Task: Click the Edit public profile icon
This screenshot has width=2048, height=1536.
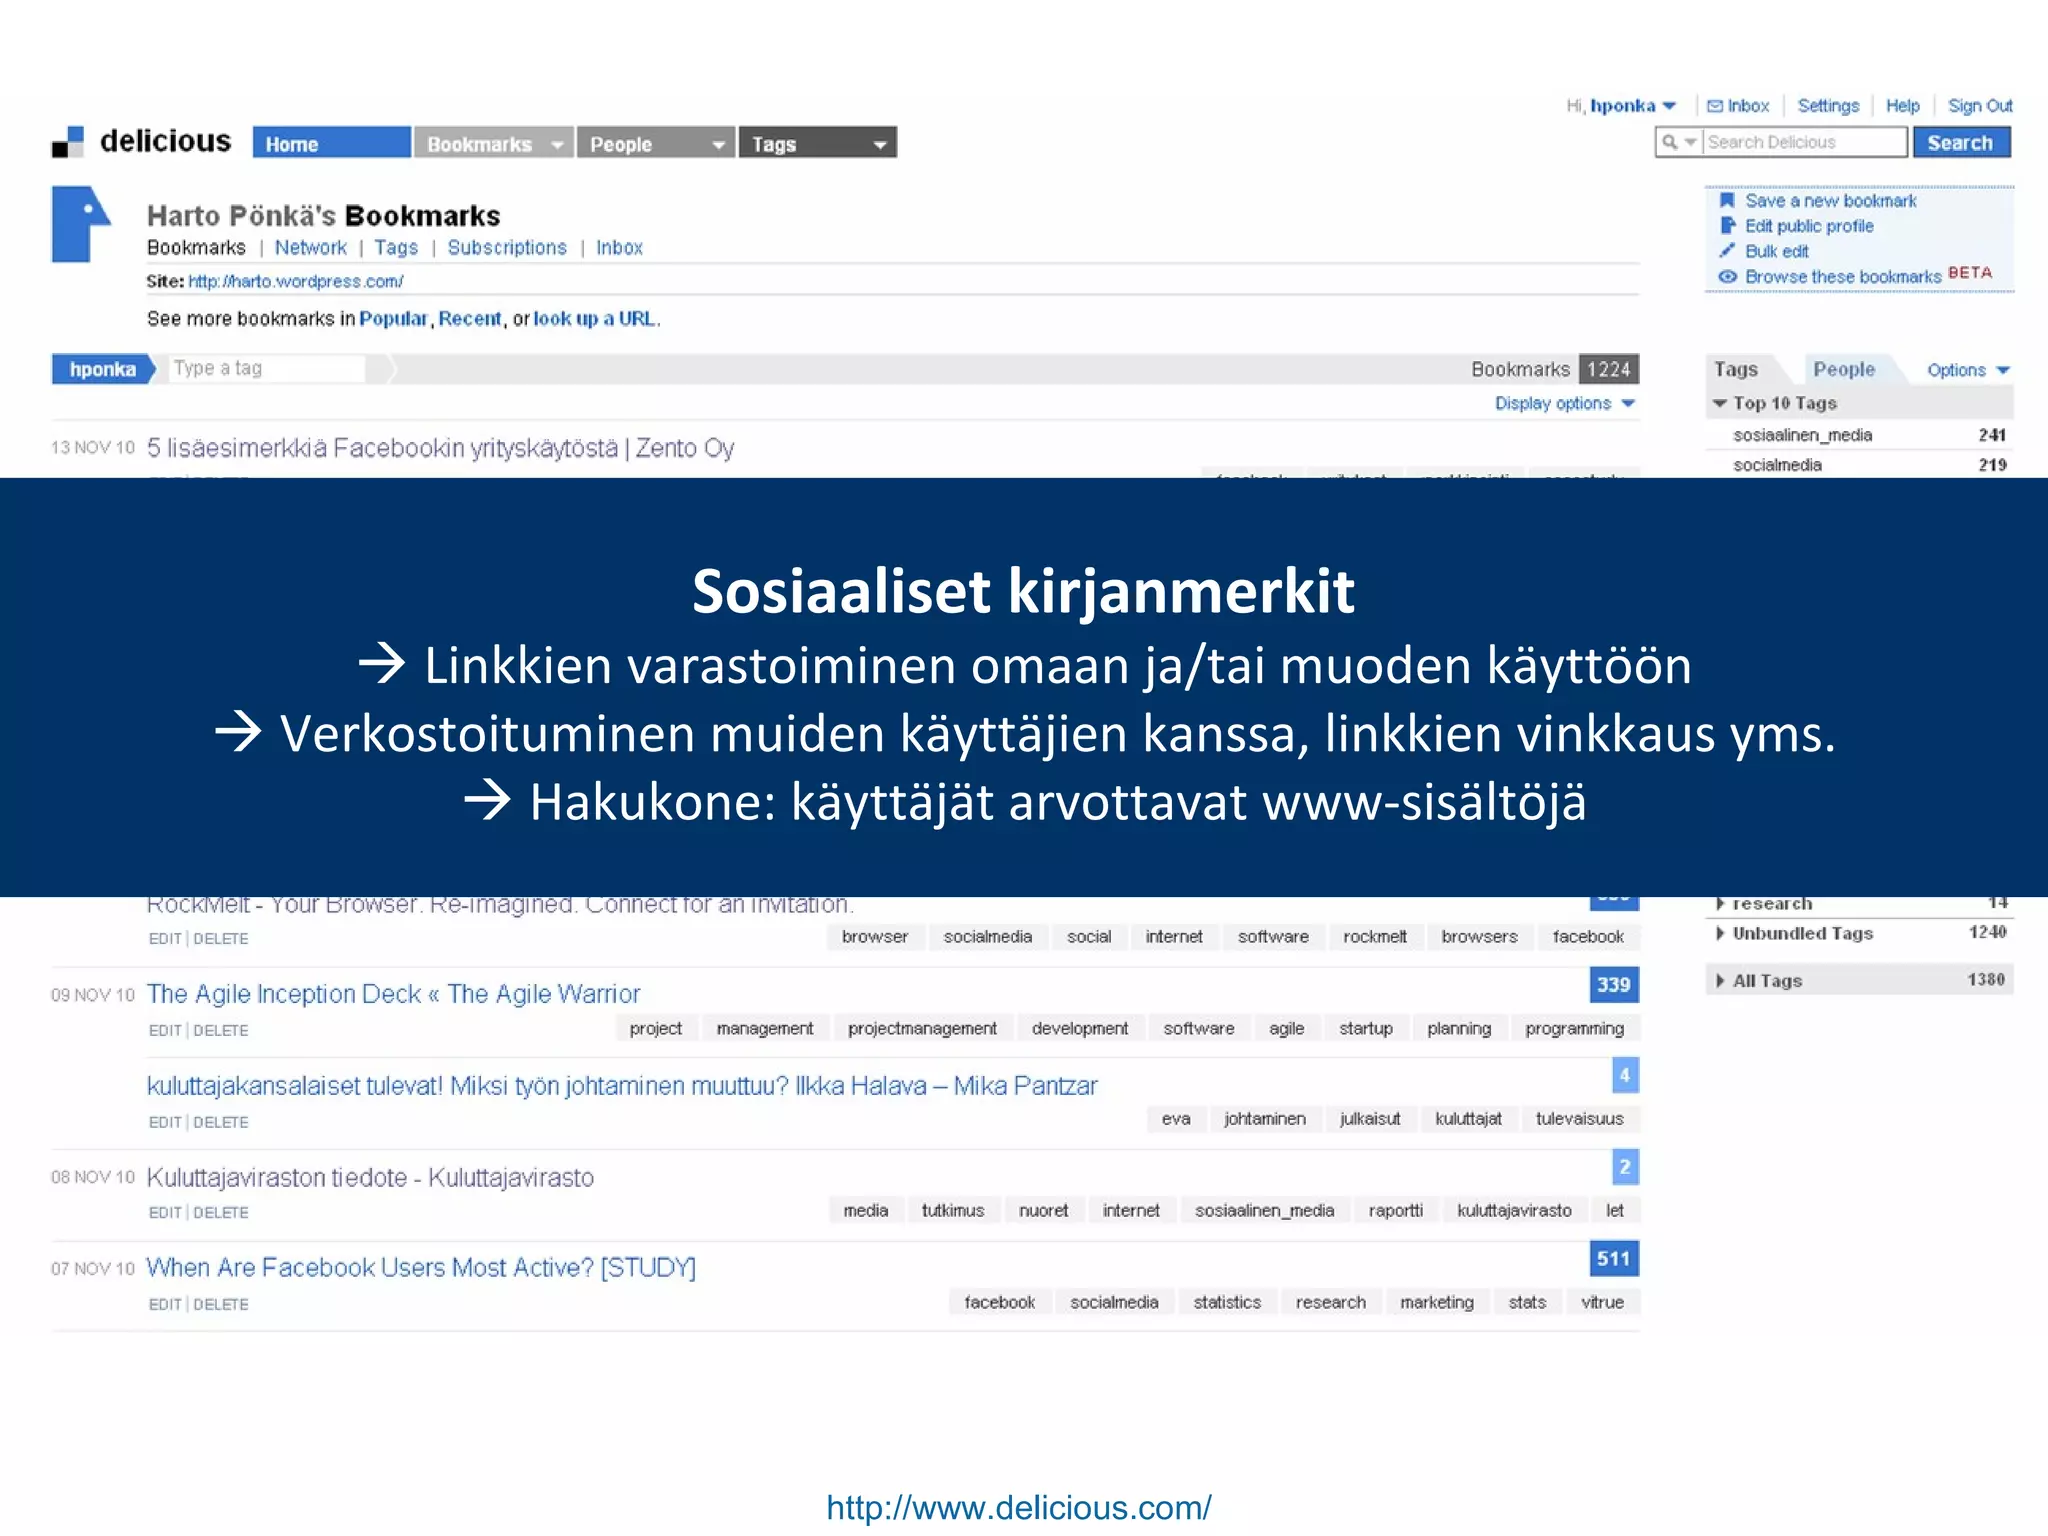Action: click(x=1727, y=226)
